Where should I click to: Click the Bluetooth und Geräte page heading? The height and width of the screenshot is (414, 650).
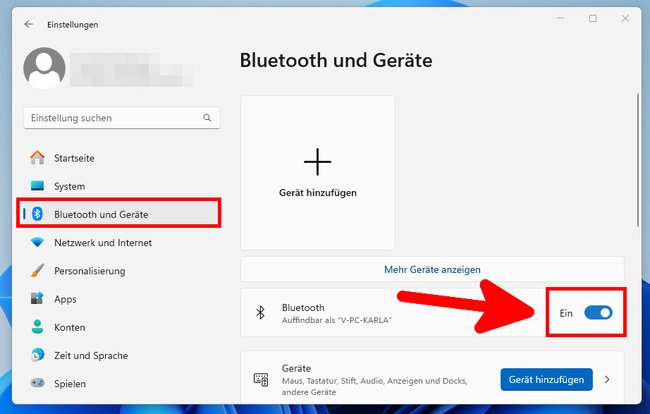click(x=336, y=61)
